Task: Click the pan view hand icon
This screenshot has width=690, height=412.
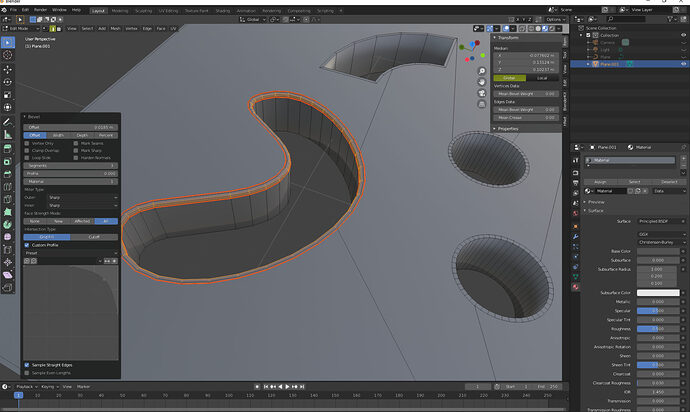Action: click(x=482, y=82)
